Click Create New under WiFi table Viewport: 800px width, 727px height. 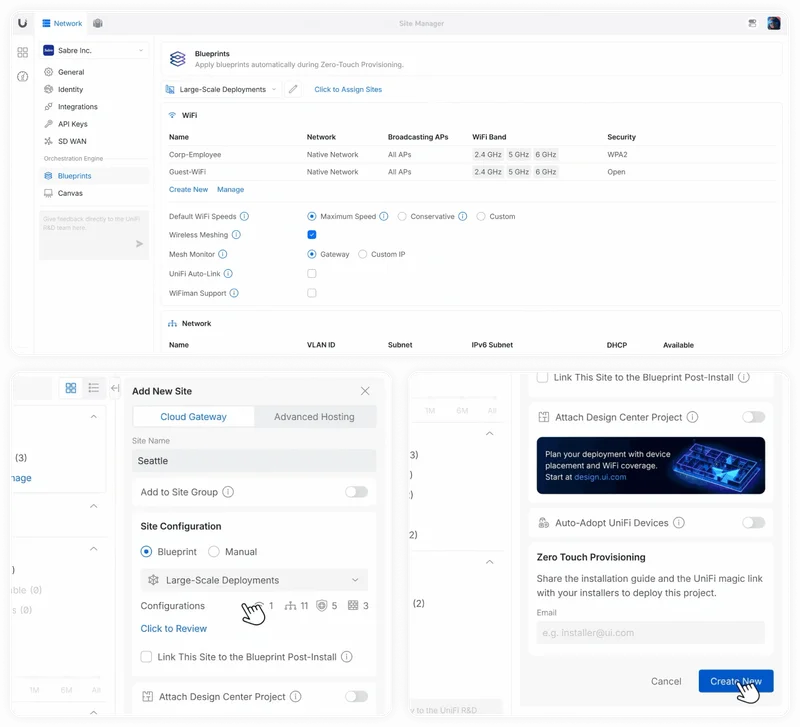click(x=188, y=189)
